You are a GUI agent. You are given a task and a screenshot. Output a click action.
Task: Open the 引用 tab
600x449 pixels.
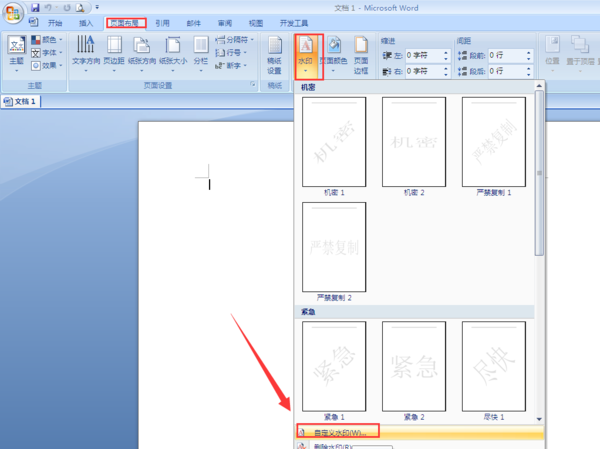162,23
